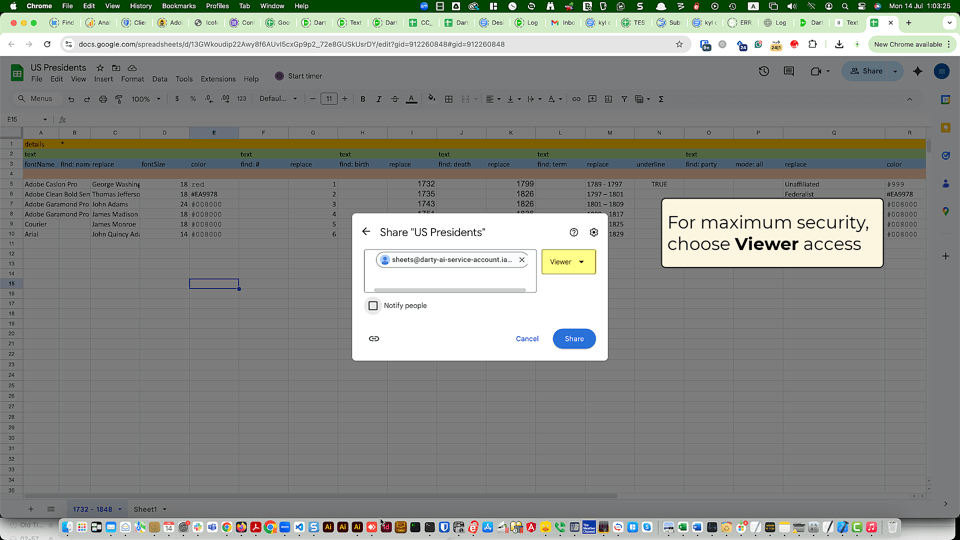The image size is (960, 540).
Task: Open the Default font dropdown
Action: [x=278, y=99]
